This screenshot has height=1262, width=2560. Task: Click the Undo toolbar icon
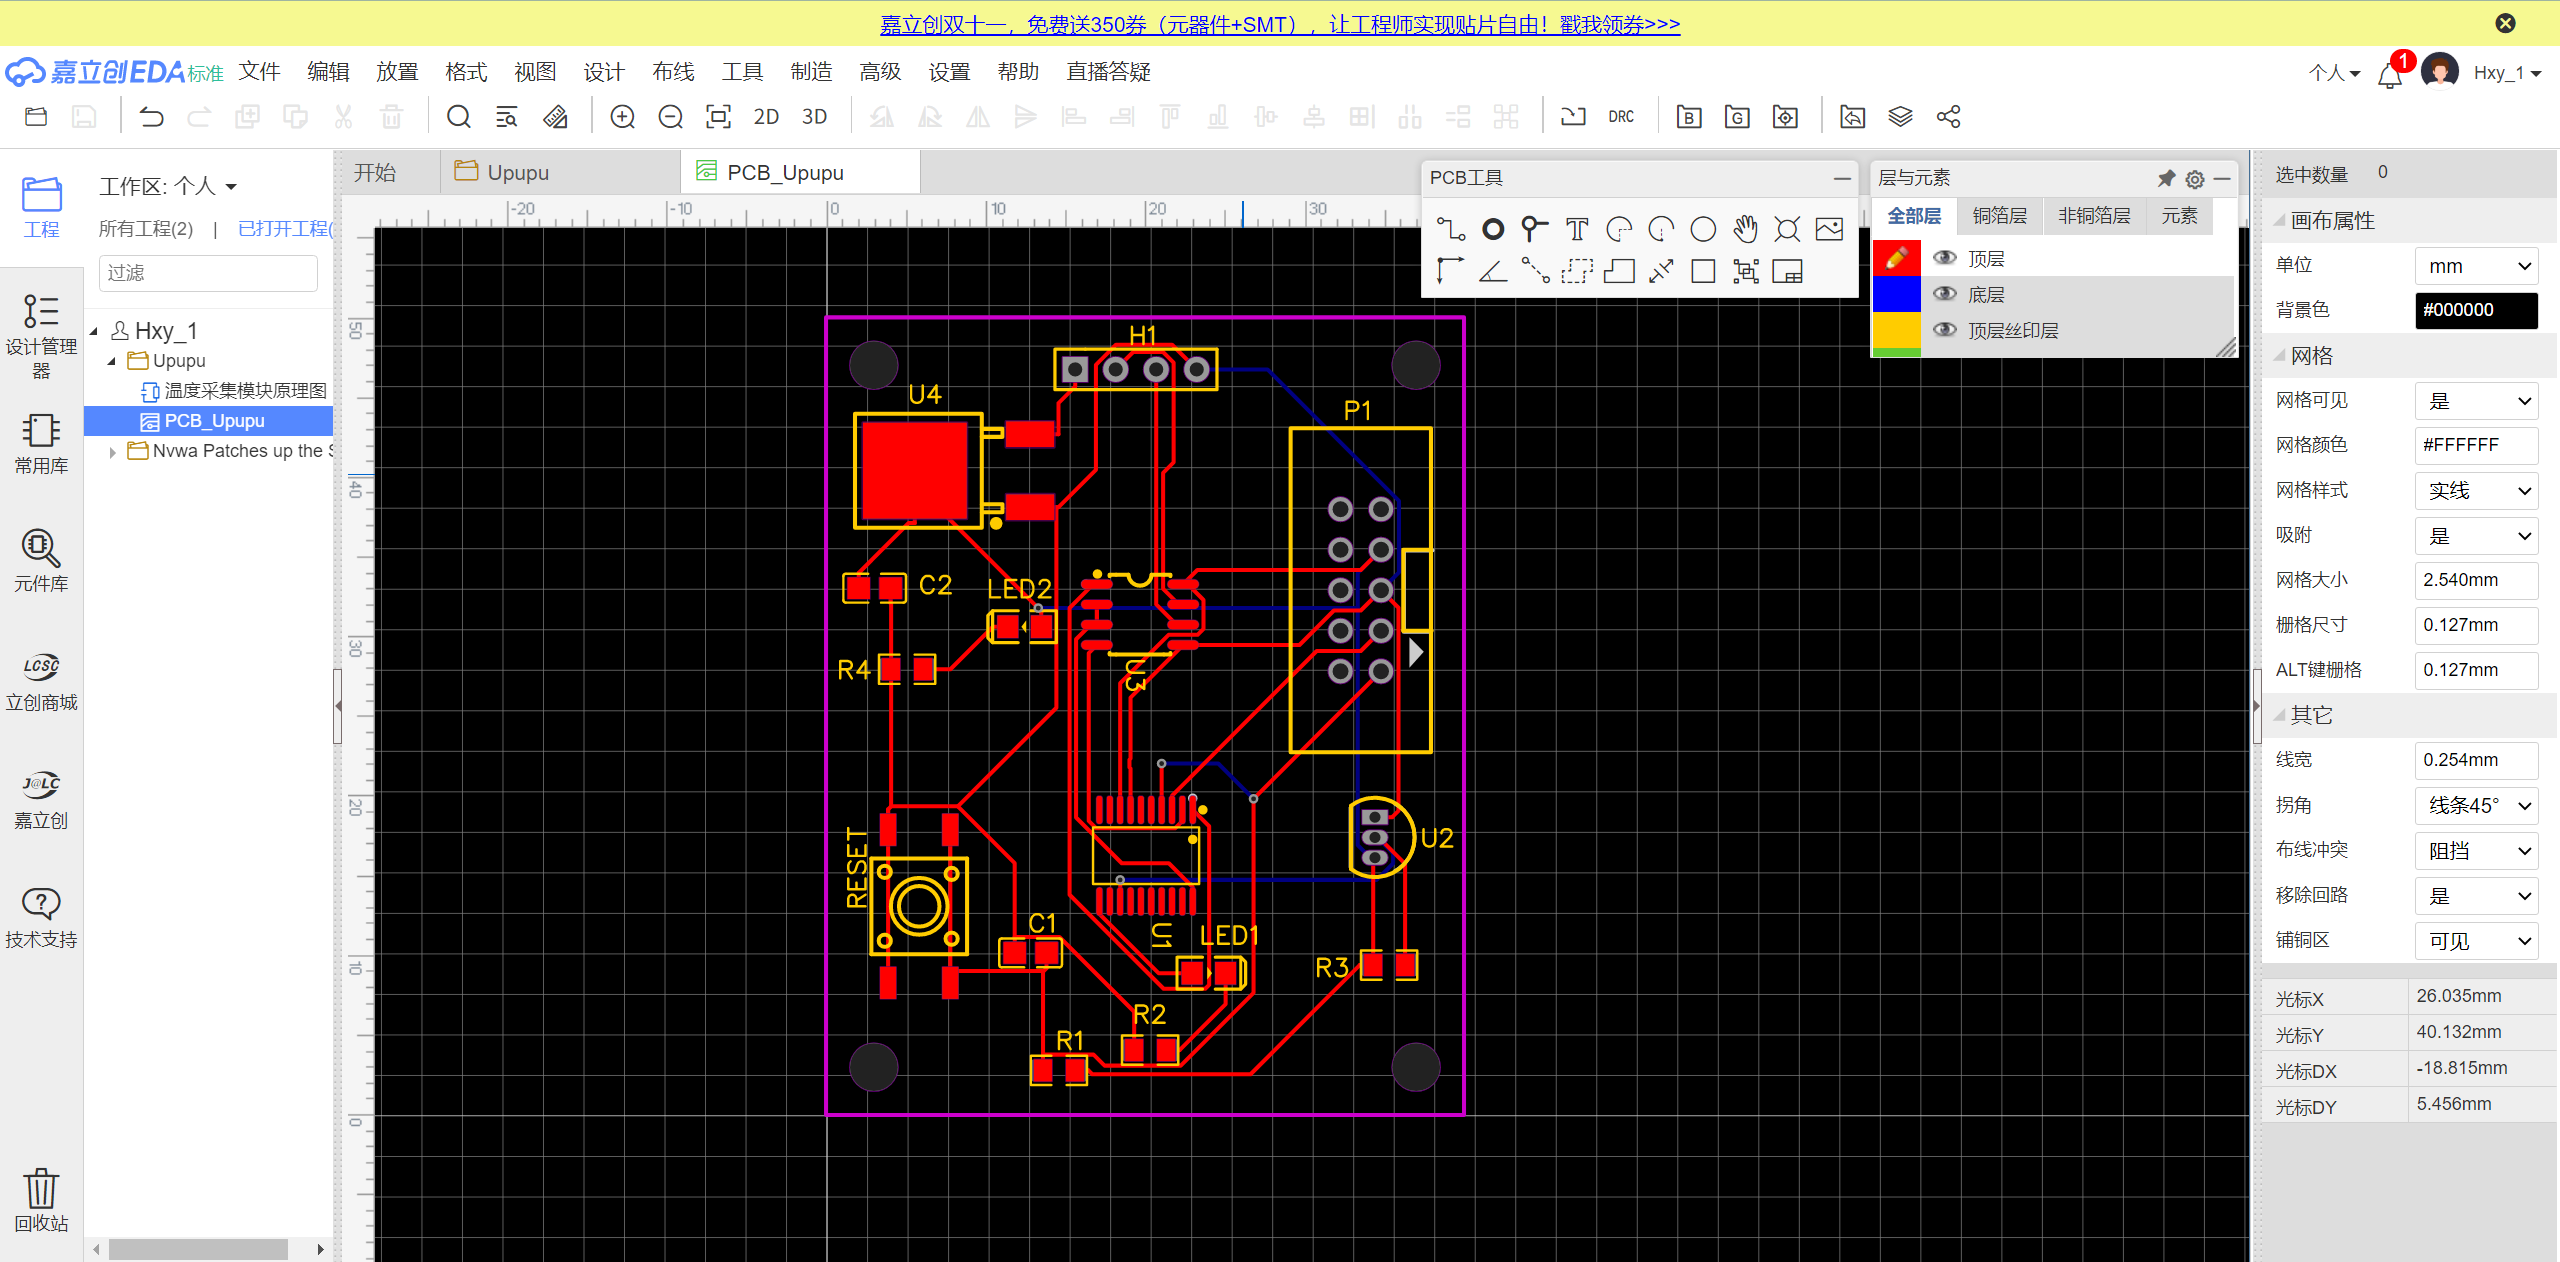(x=151, y=117)
